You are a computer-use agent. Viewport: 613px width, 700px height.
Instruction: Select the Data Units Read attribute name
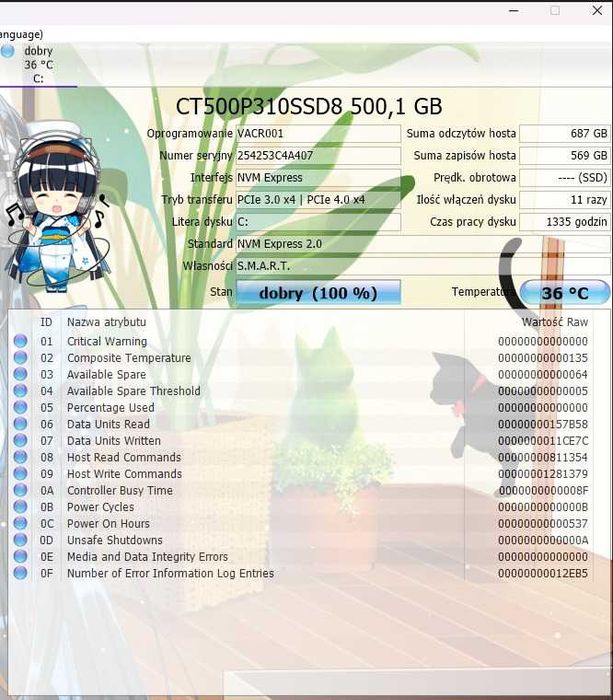pos(108,424)
